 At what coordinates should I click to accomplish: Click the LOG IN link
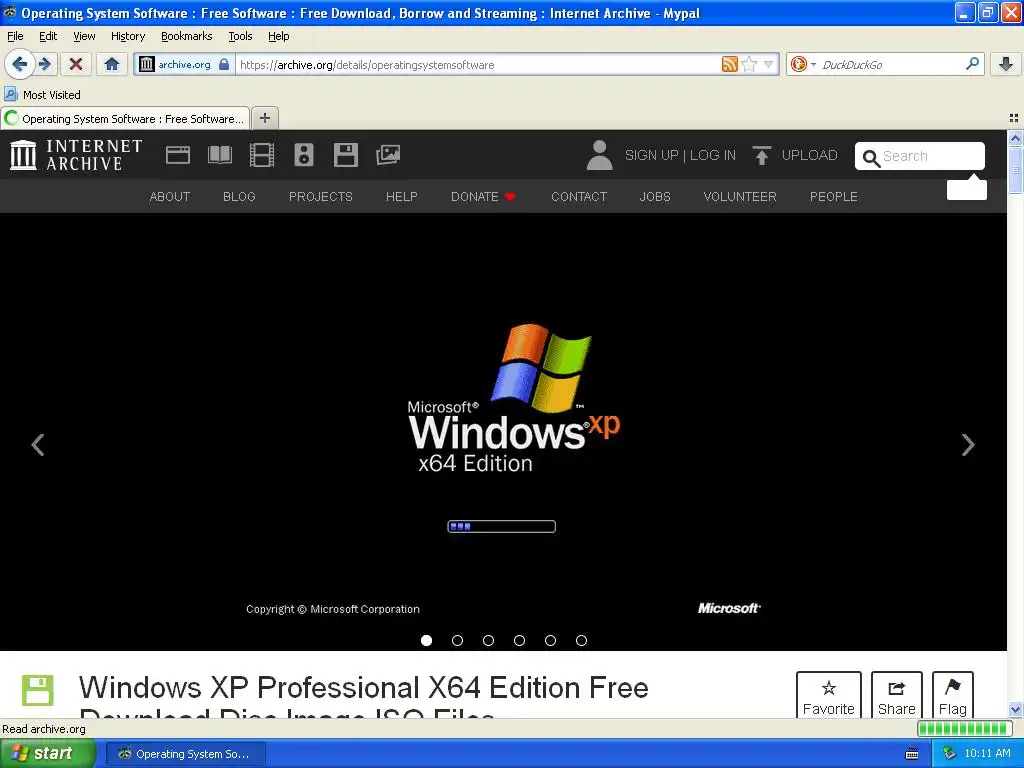pos(712,155)
